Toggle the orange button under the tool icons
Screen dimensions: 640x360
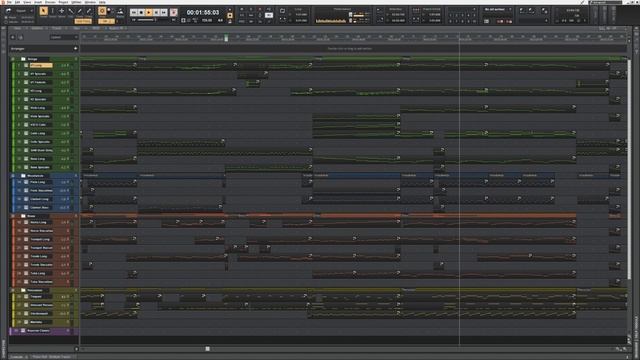click(83, 21)
